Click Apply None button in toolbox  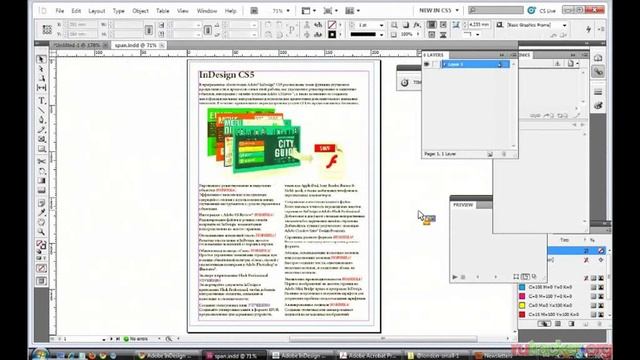(41, 268)
